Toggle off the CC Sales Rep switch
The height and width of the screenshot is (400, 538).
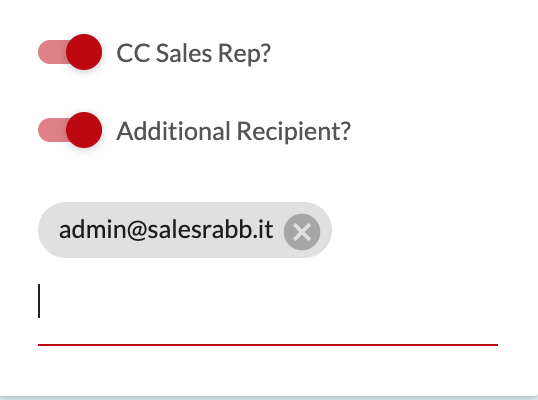[x=70, y=52]
